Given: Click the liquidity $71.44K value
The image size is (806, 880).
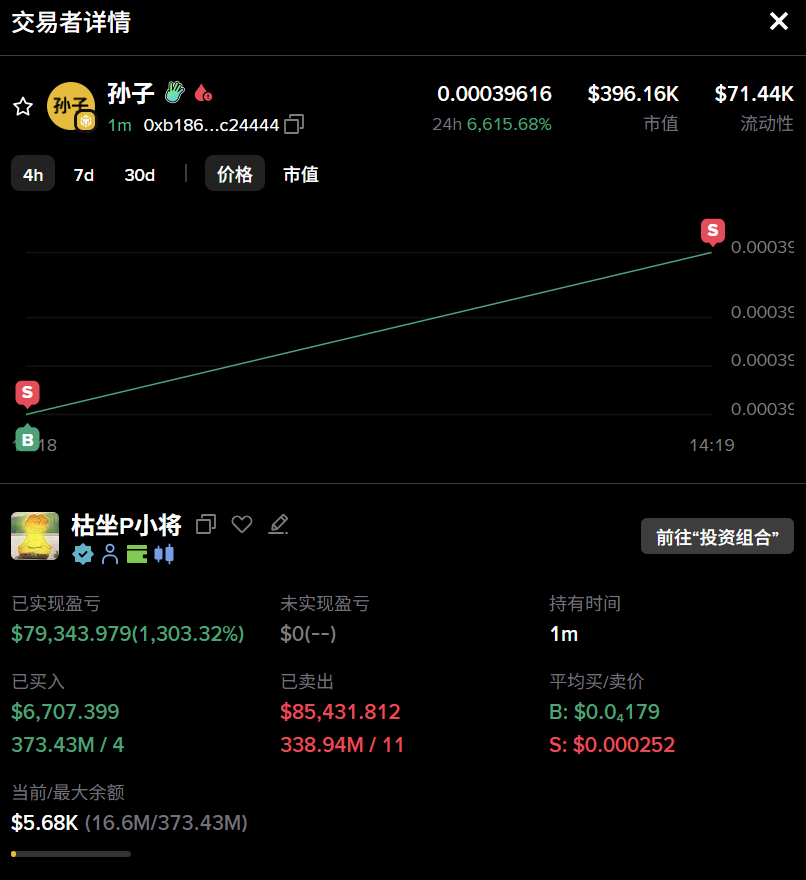Looking at the screenshot, I should coord(754,94).
